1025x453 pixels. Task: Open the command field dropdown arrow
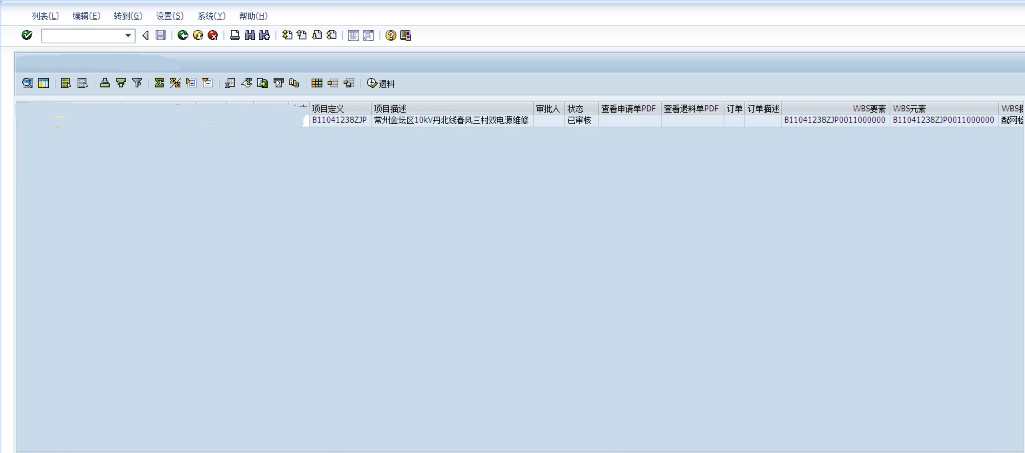pos(129,36)
